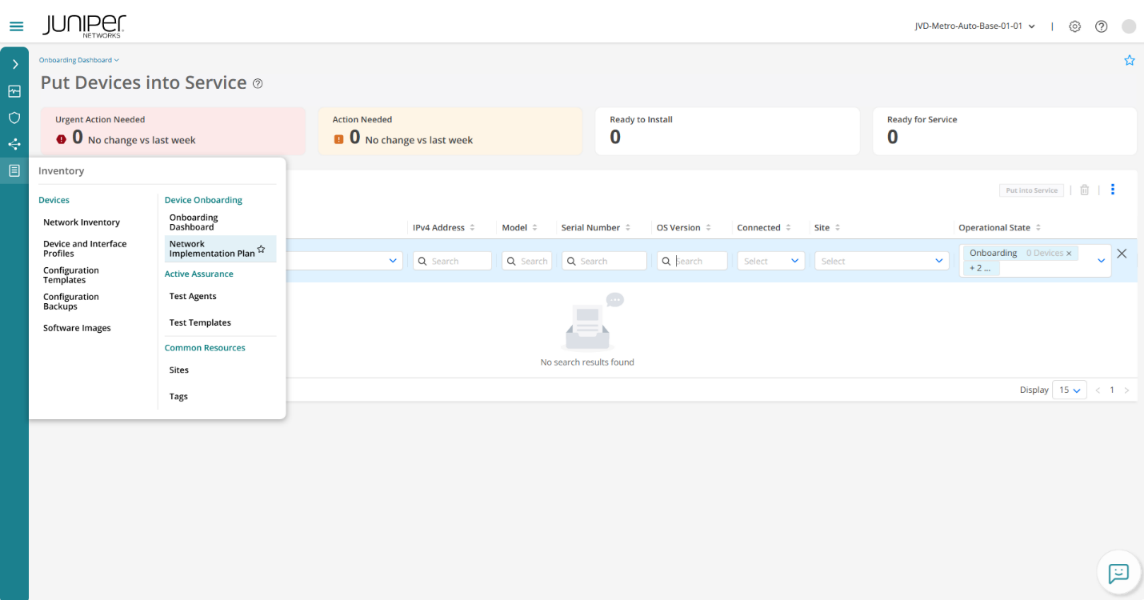Open the hamburger main menu

point(16,26)
